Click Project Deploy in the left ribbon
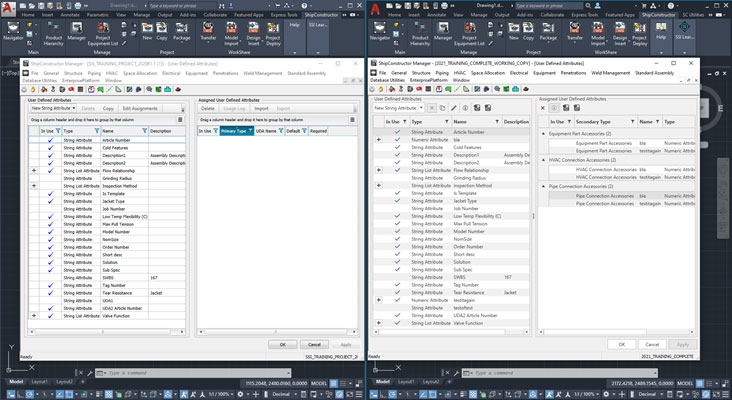The width and height of the screenshot is (732, 400). point(273,34)
